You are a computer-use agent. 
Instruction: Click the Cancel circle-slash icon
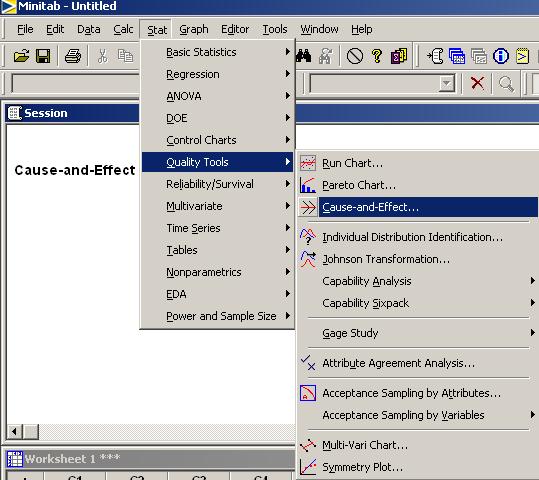click(355, 56)
